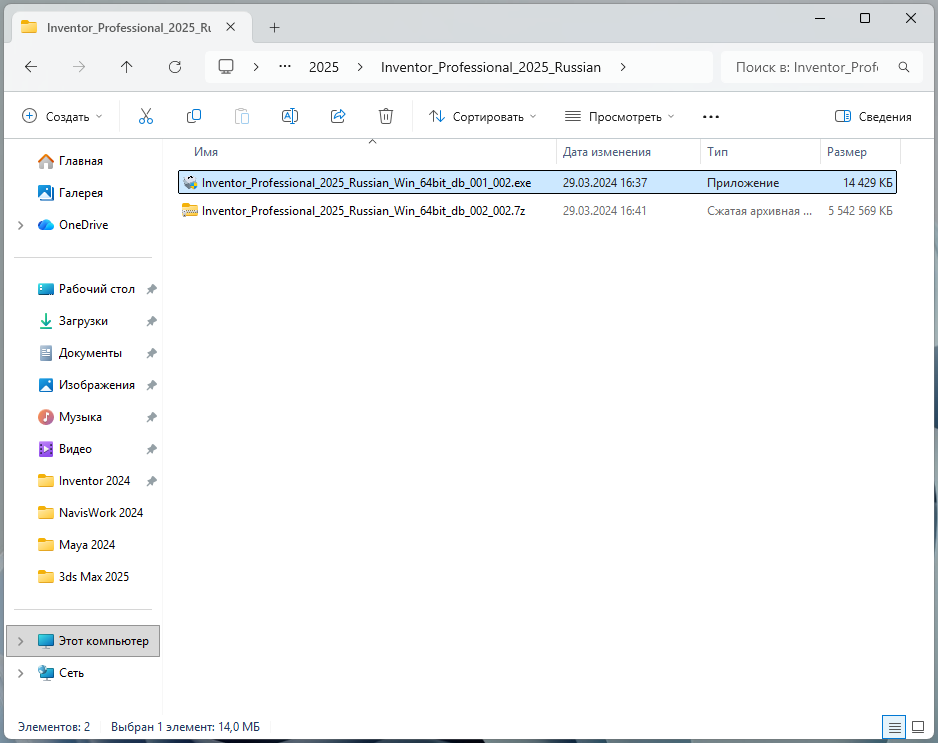Click Inventor_Professional_2025_Russian breadcrumb
Screen dimensions: 938x743
point(491,67)
